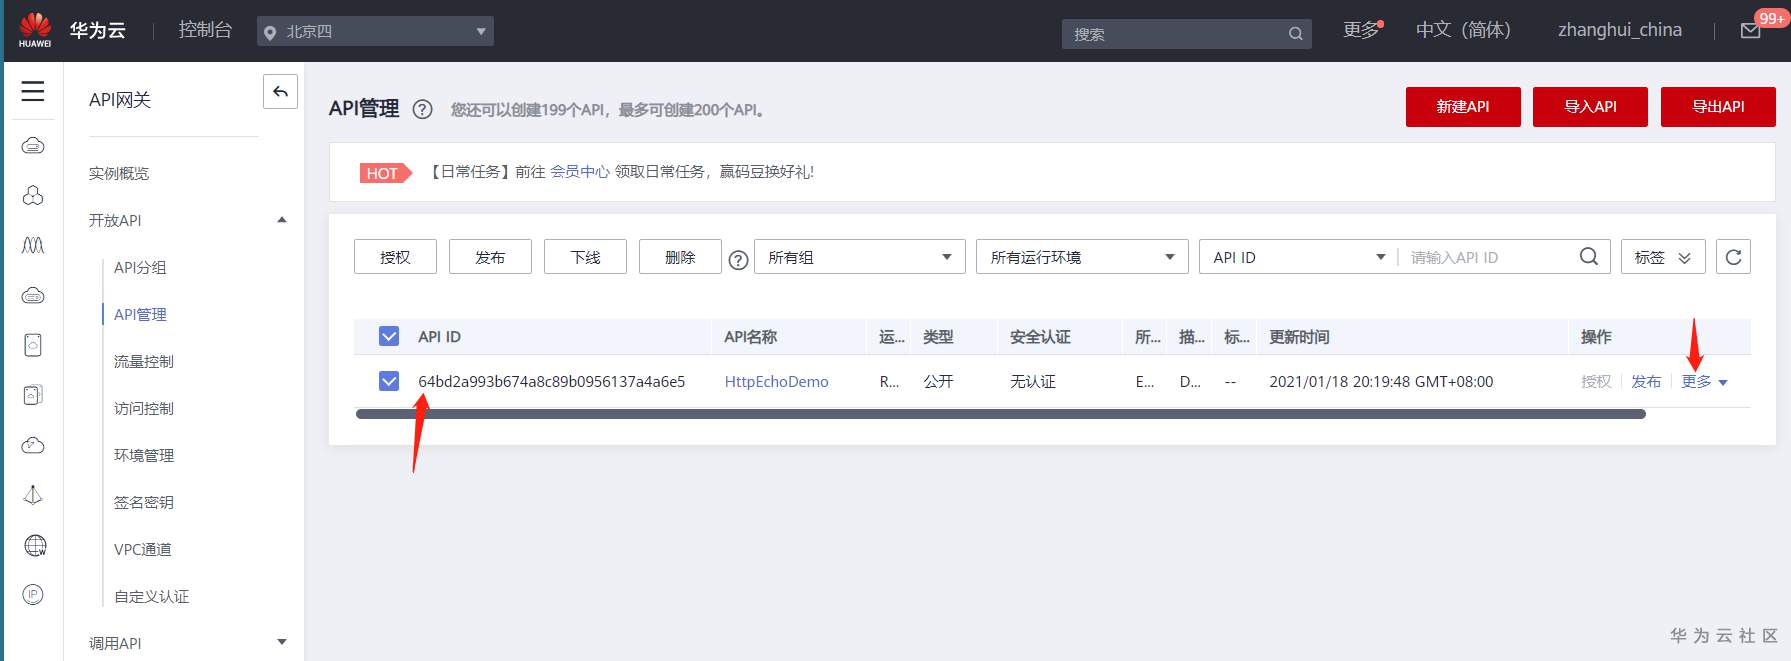
Task: Open the hamburger service list menu
Action: 33,91
